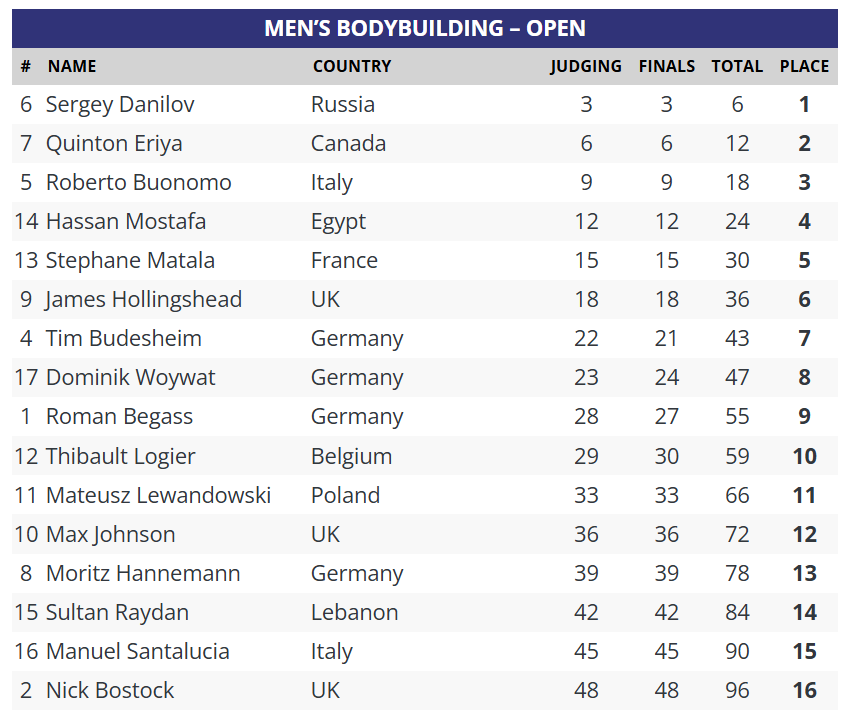
Task: Select the name Mateusz Lewandowski
Action: click(158, 495)
